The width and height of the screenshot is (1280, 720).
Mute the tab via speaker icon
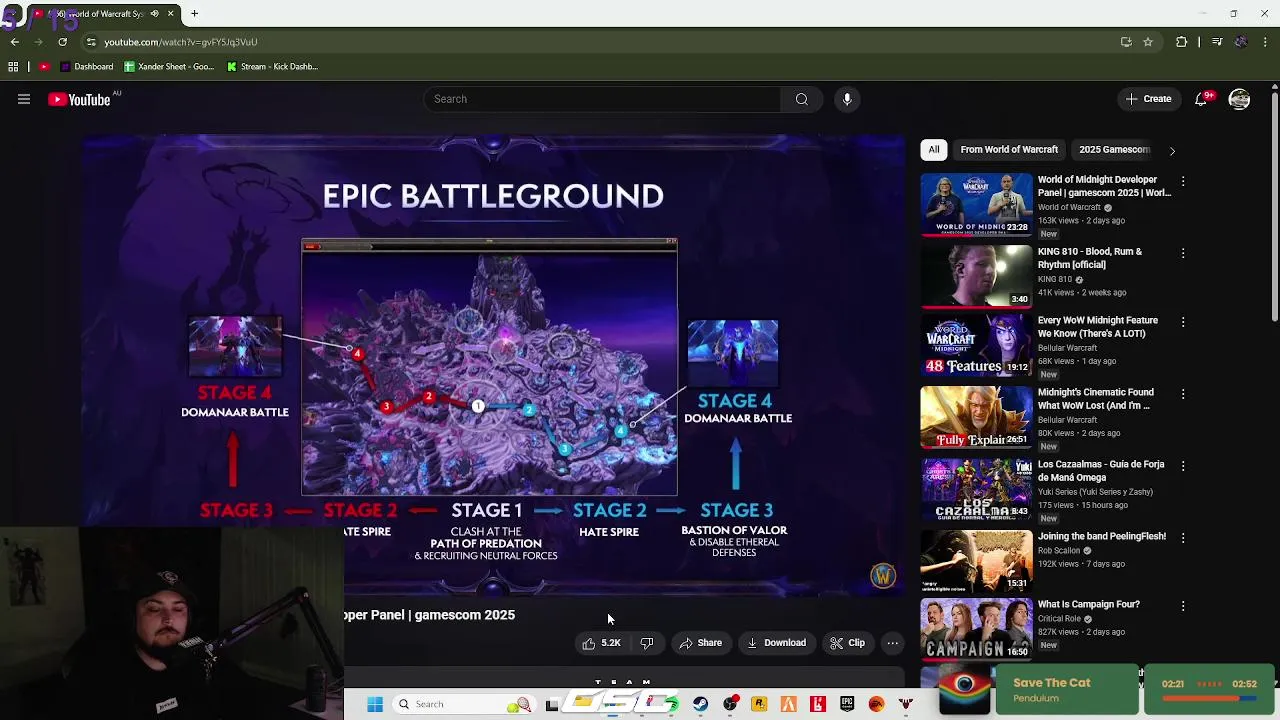point(154,14)
